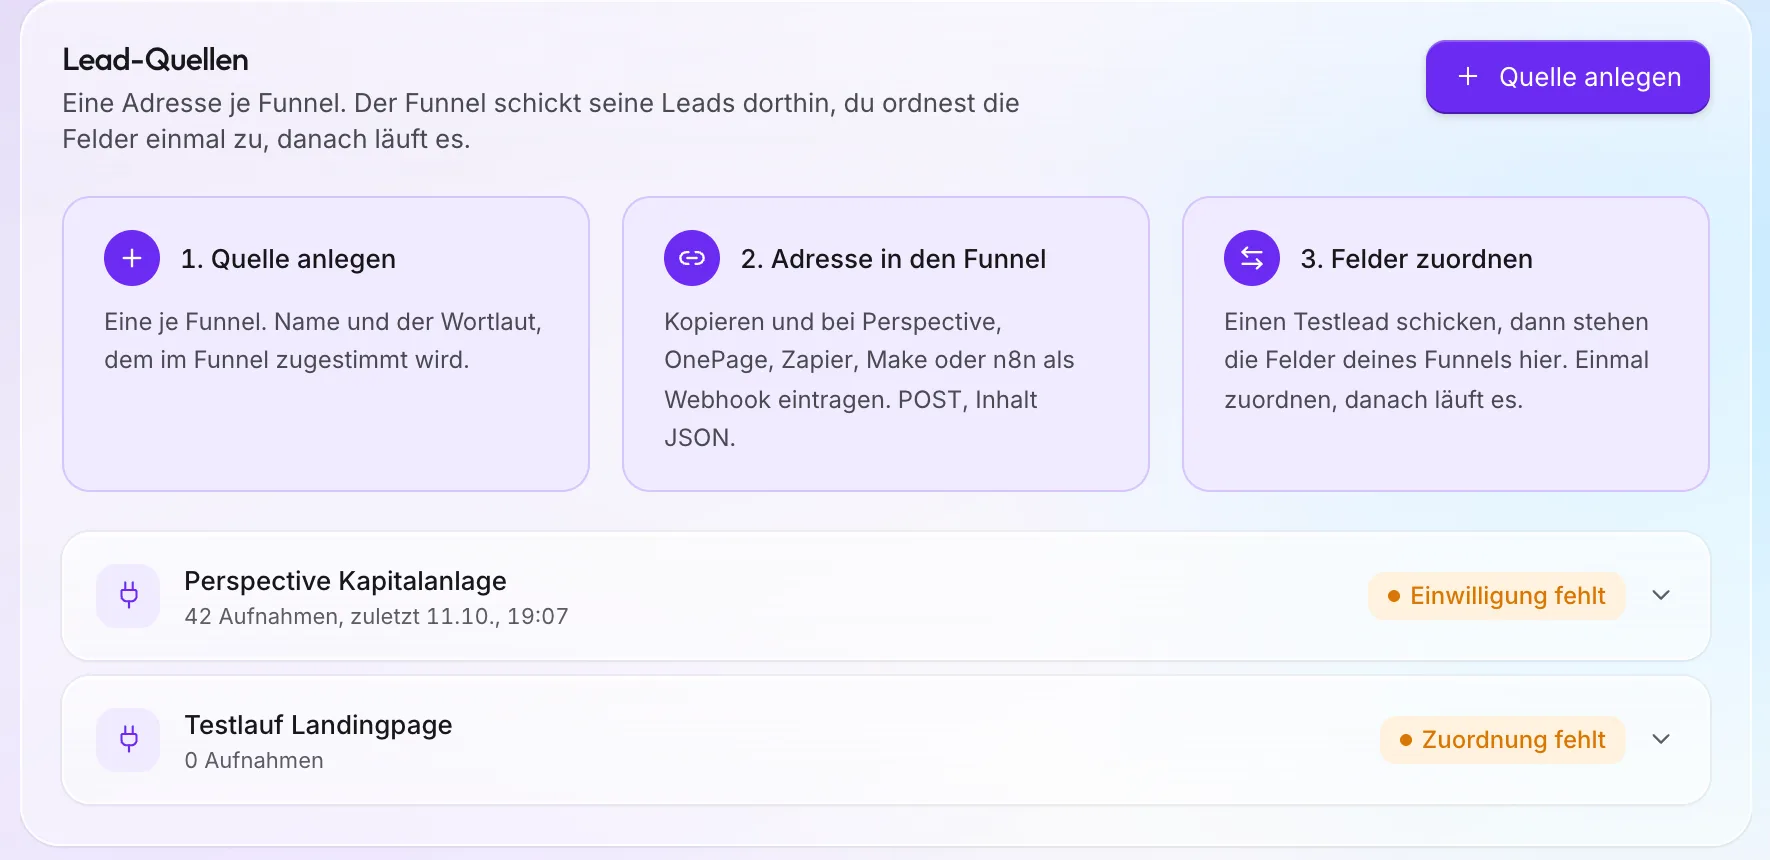Click the "3. Felder zuordnen" step heading
Image resolution: width=1770 pixels, height=860 pixels.
(x=1416, y=259)
